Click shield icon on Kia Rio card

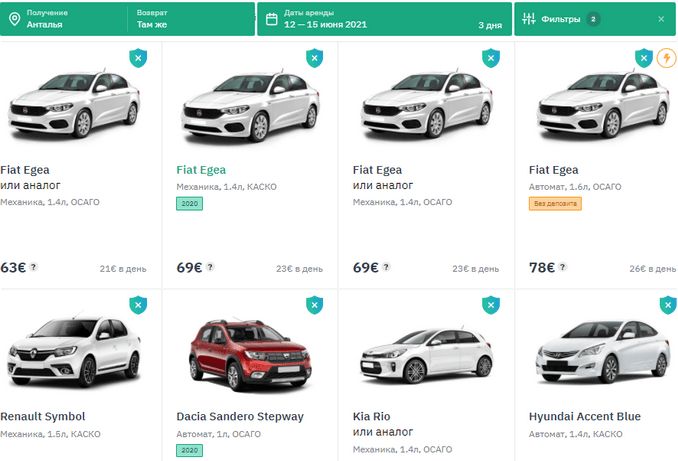[x=491, y=305]
